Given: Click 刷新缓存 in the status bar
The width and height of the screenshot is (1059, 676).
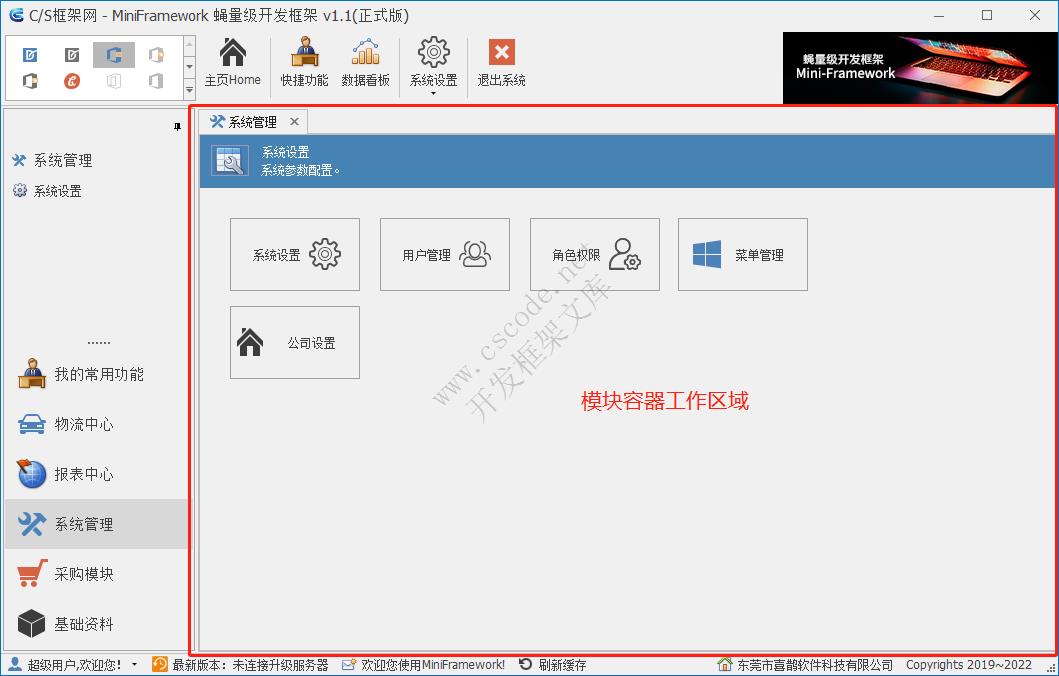Looking at the screenshot, I should click(x=561, y=664).
